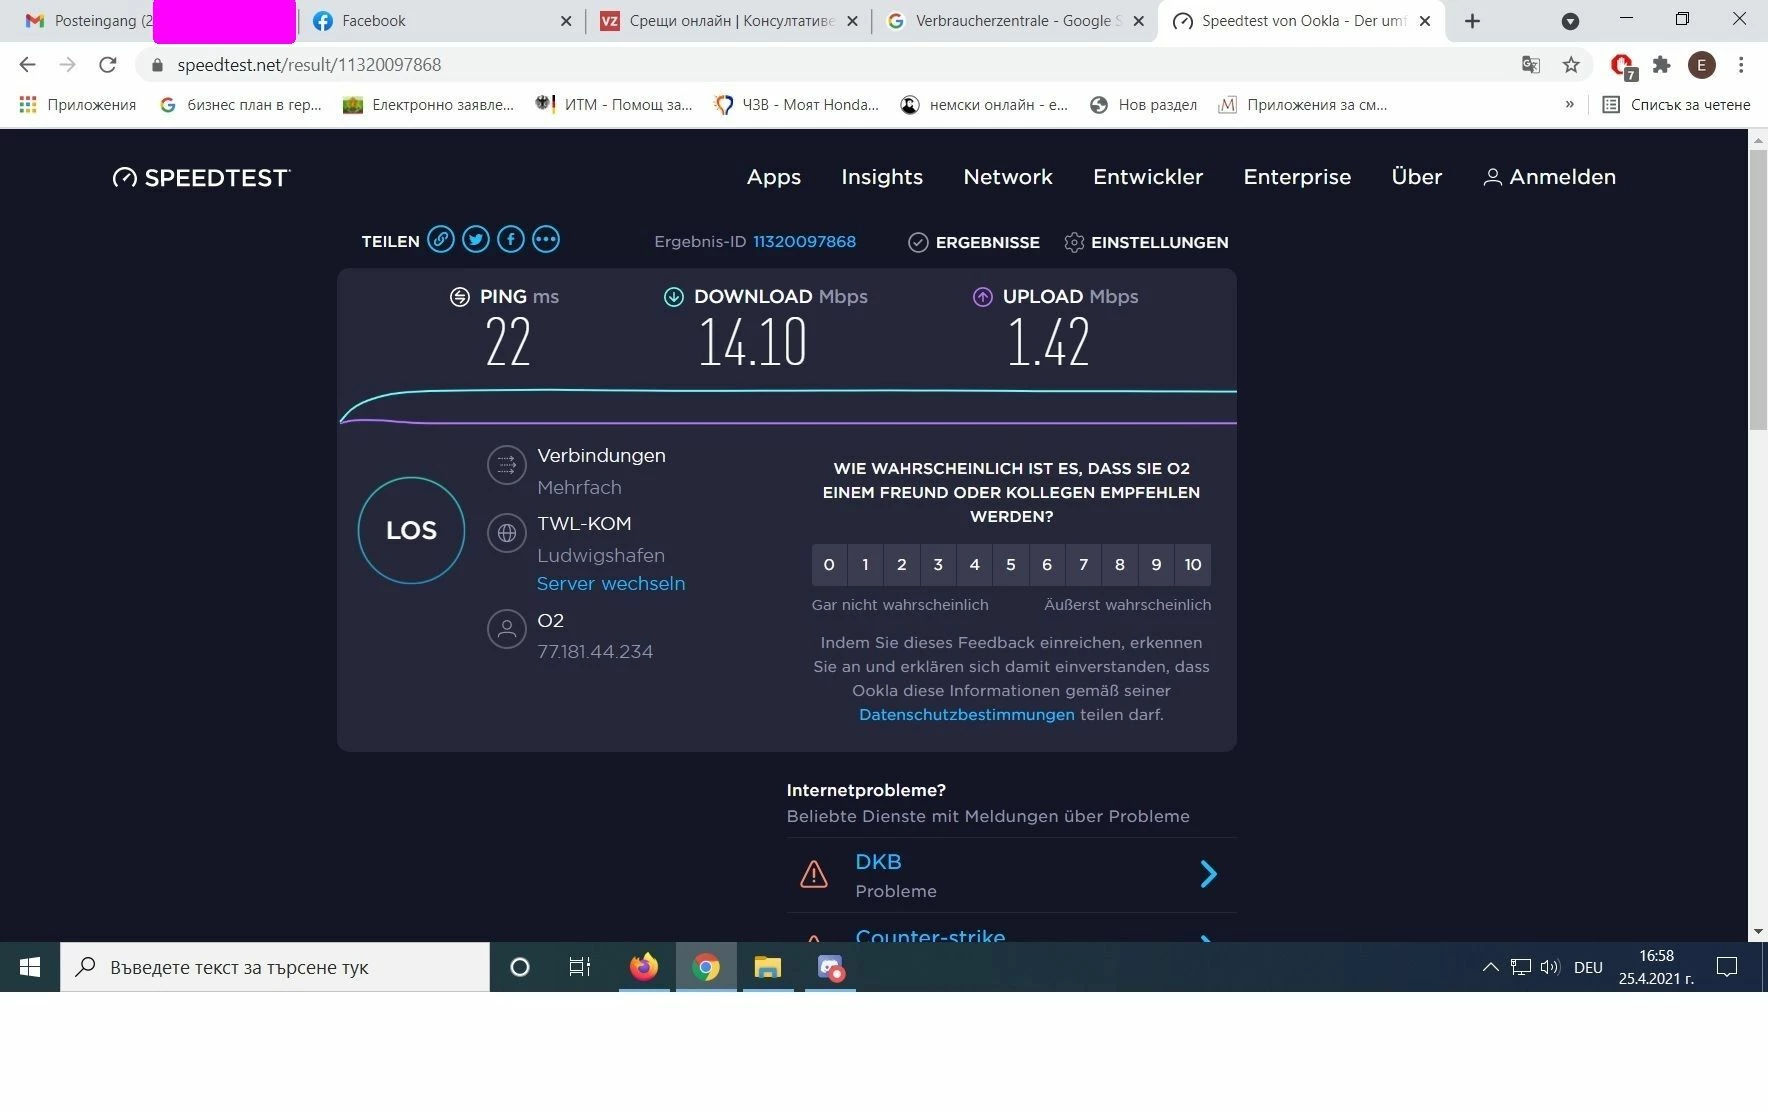The image size is (1768, 1112).
Task: Click the user icon next to O2
Action: tap(507, 629)
